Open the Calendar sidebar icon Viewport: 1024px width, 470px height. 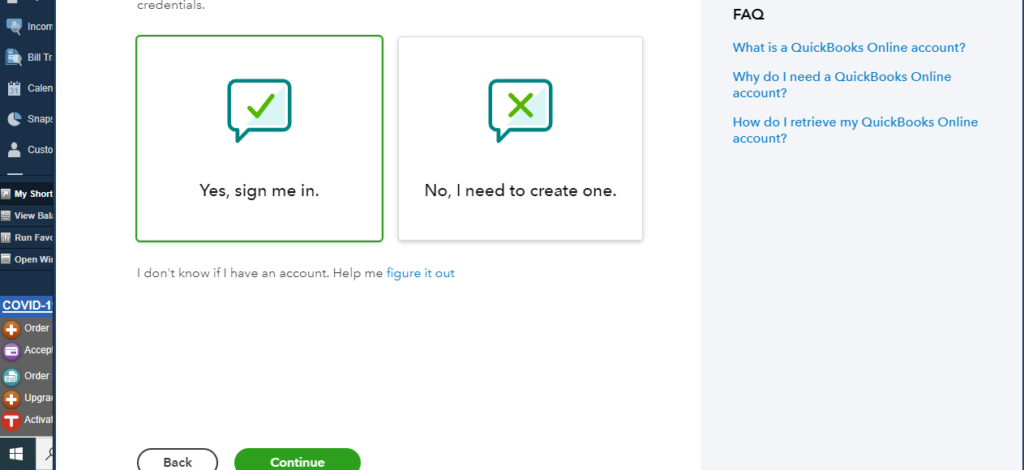coord(14,88)
